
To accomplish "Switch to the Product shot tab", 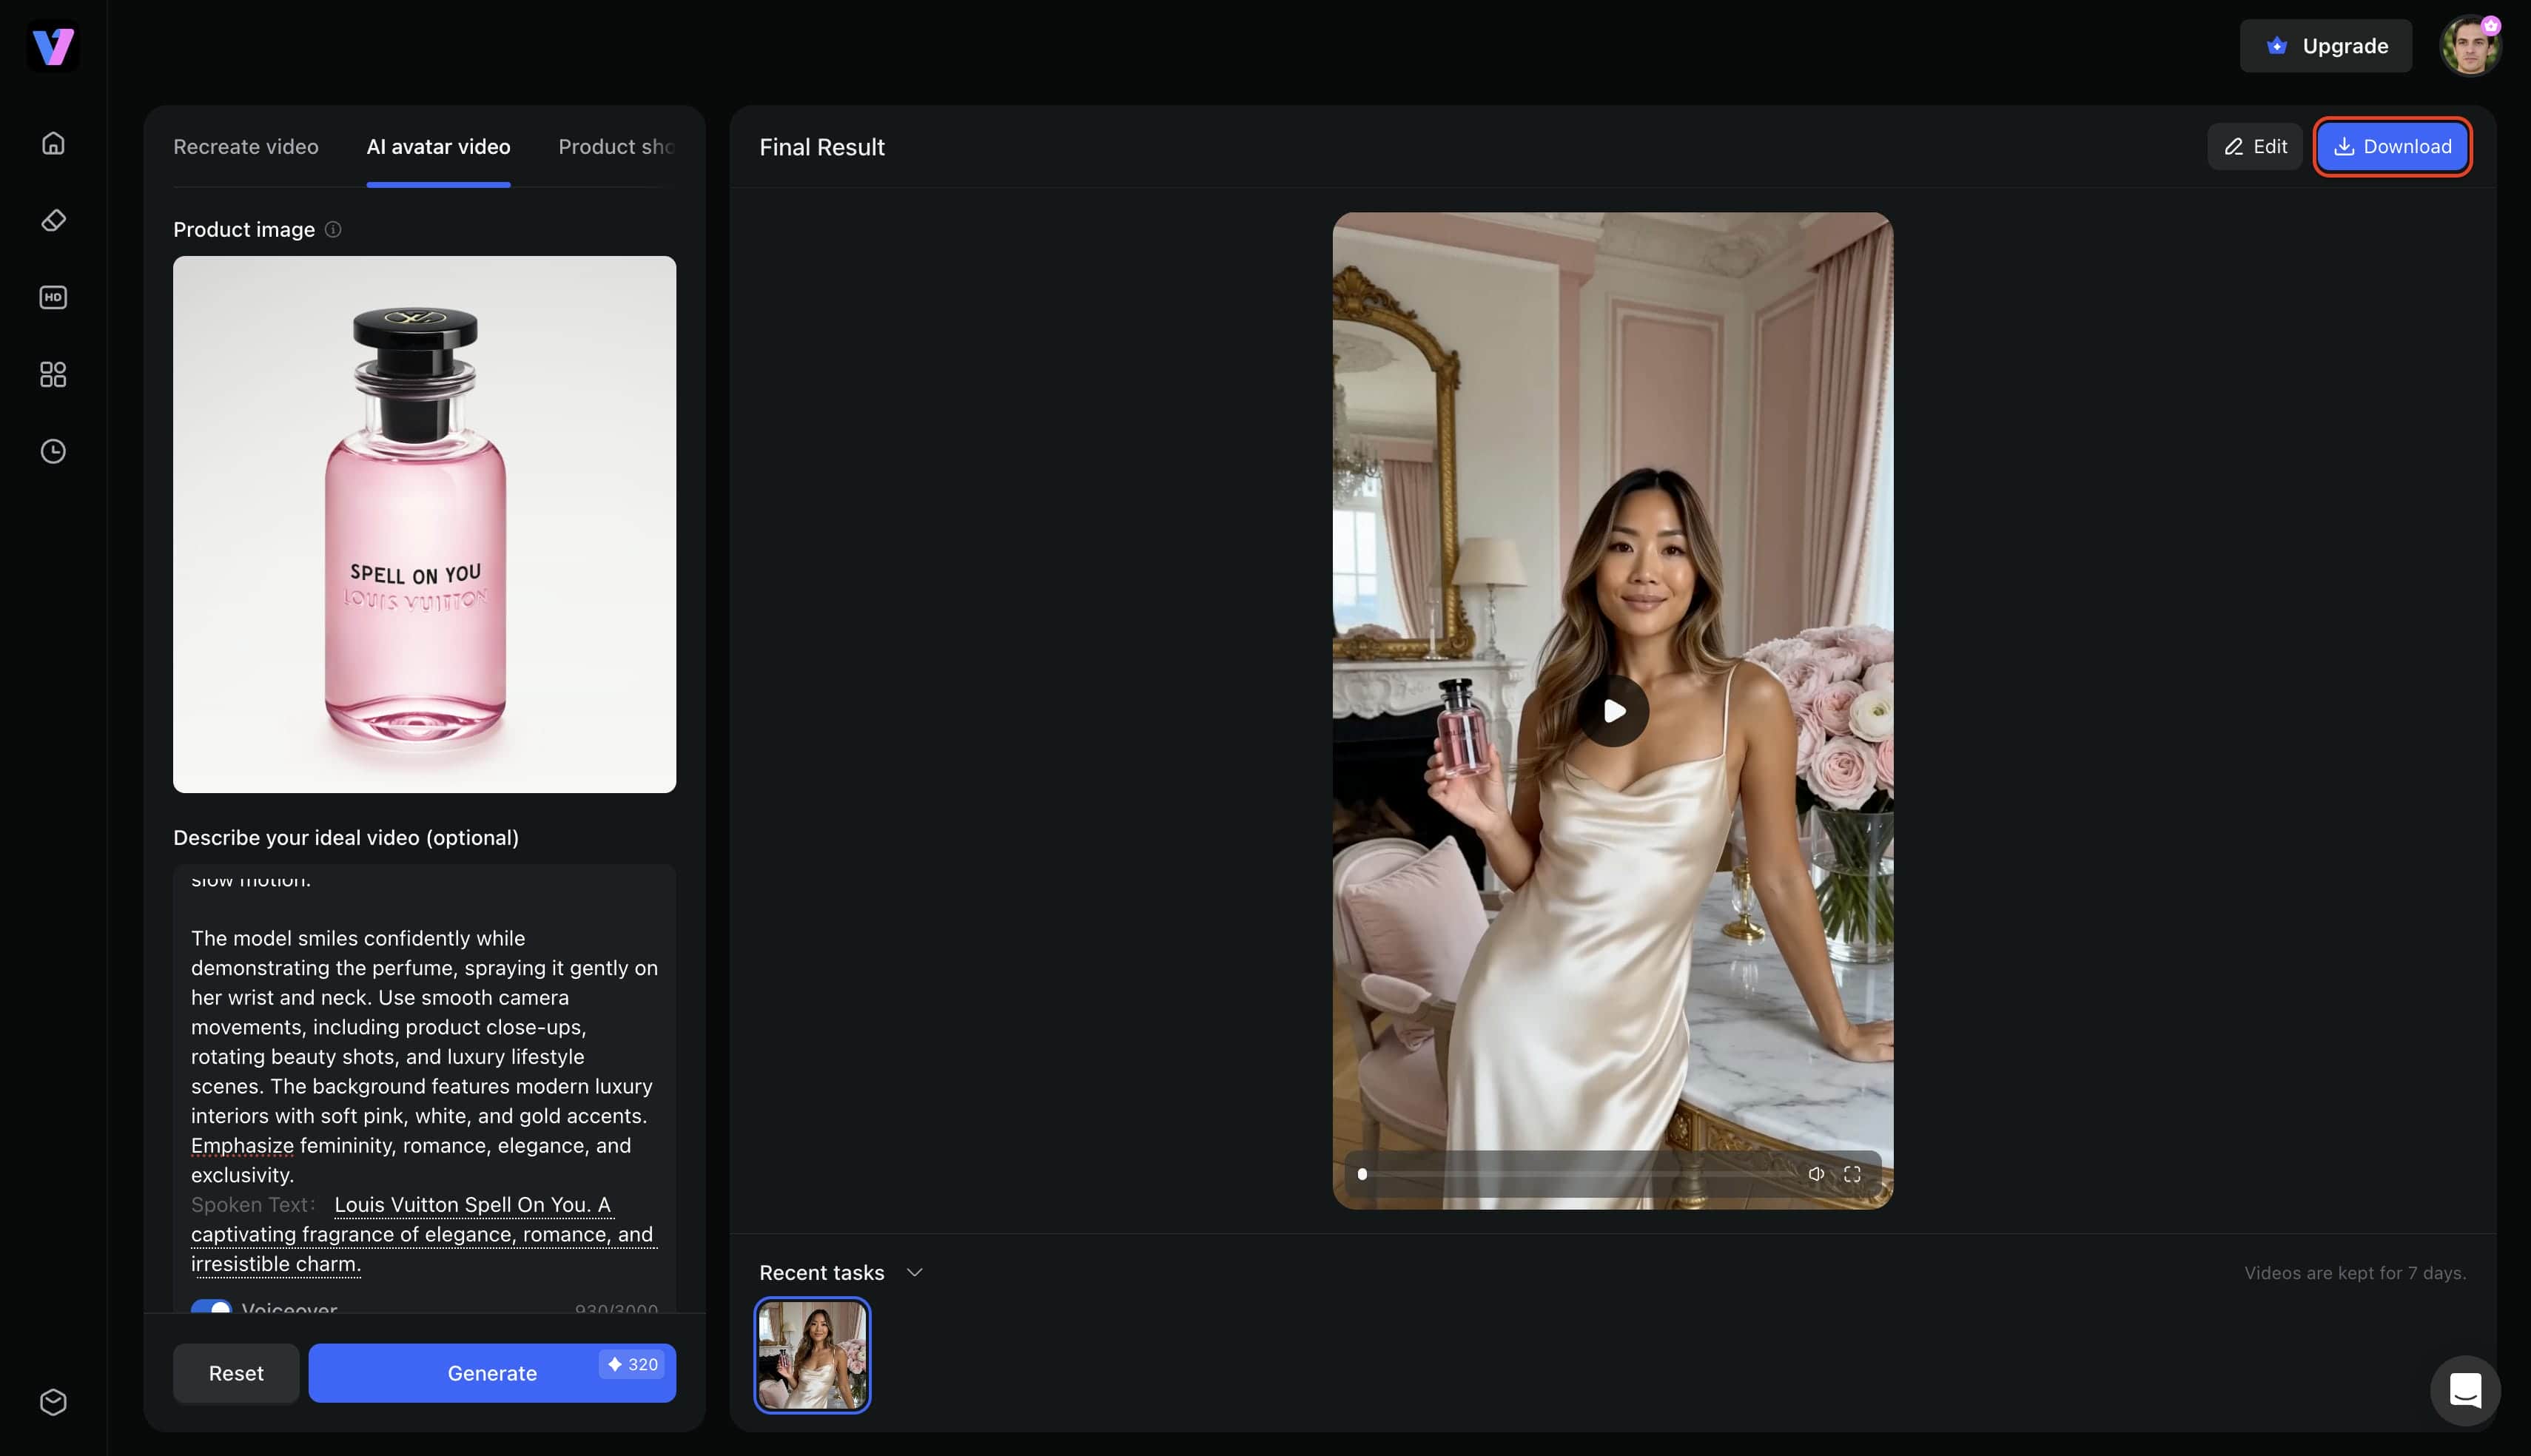I will pos(616,147).
